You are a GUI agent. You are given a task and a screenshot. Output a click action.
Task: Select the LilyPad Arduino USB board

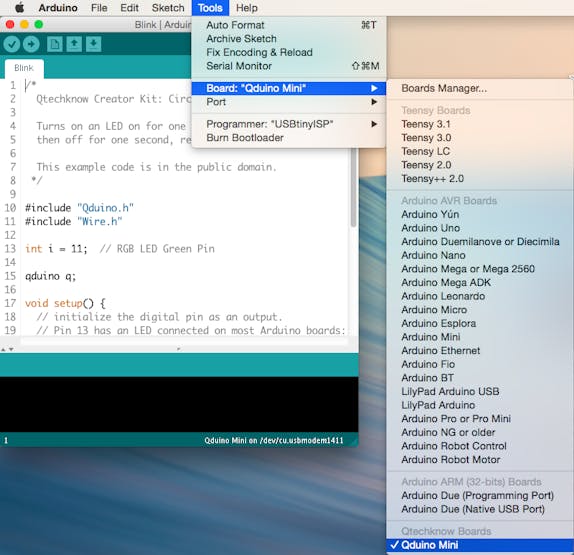coord(480,391)
